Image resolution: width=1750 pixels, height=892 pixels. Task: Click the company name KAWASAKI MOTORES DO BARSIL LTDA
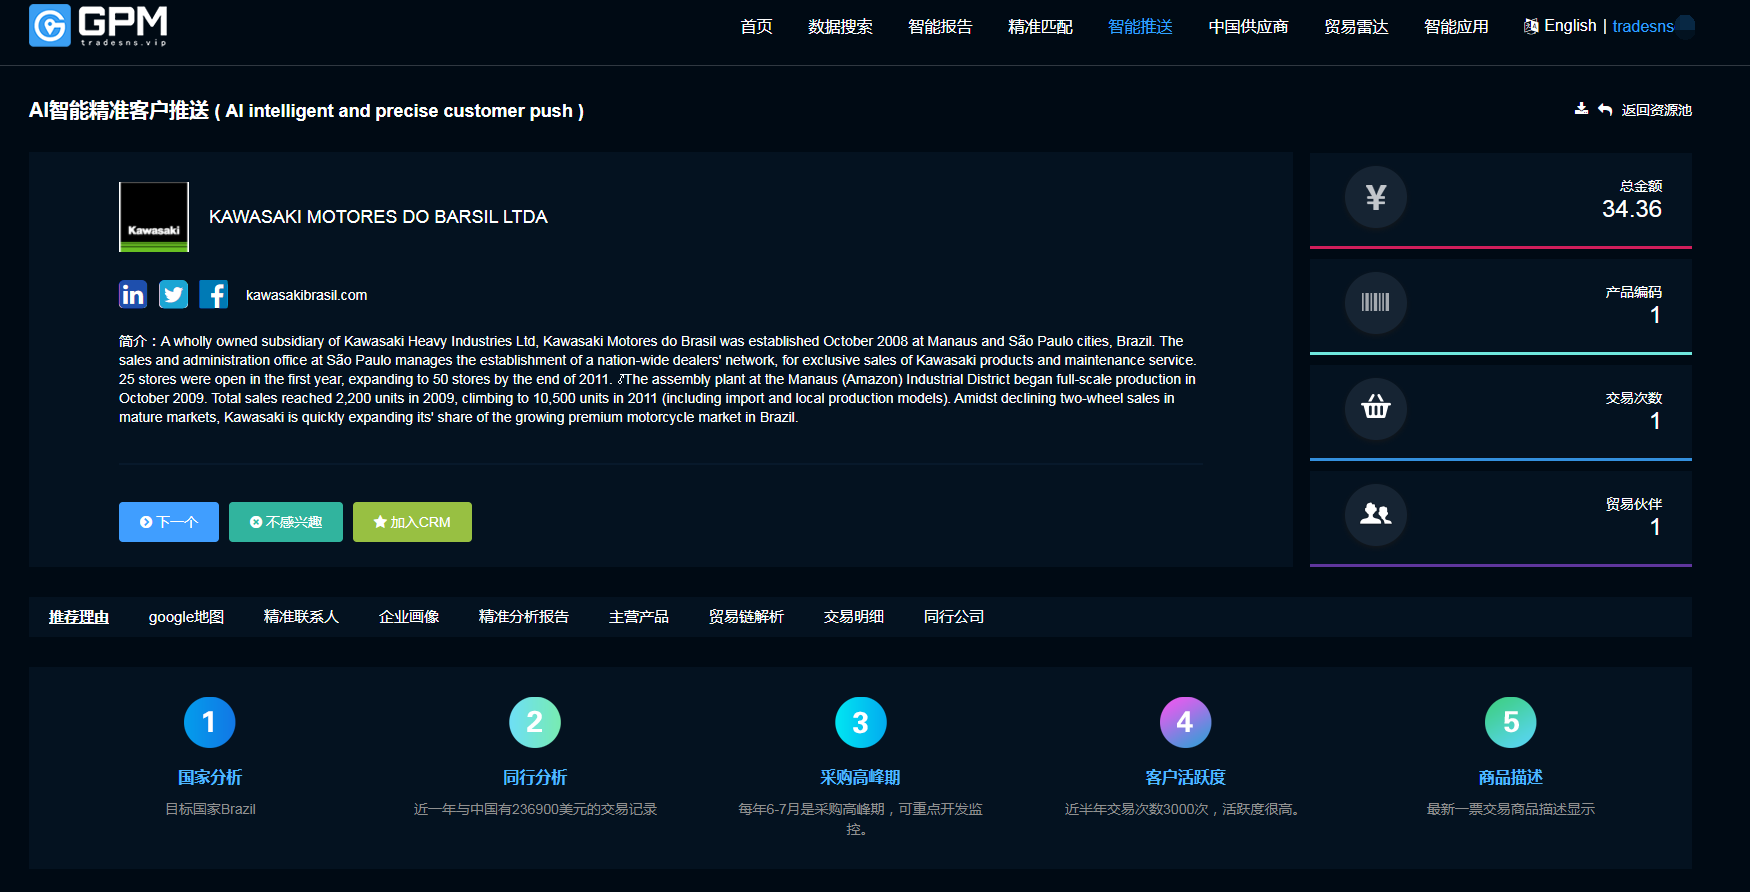(x=378, y=217)
